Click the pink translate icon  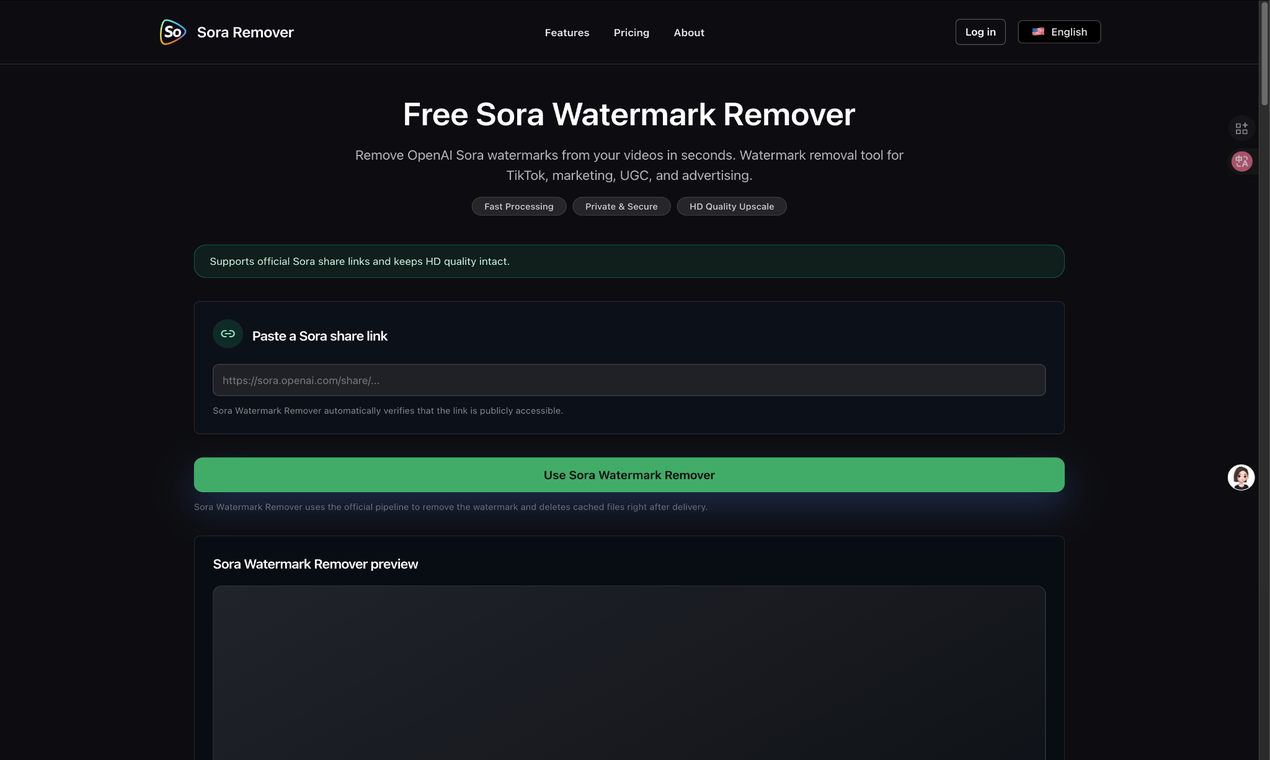[1241, 161]
